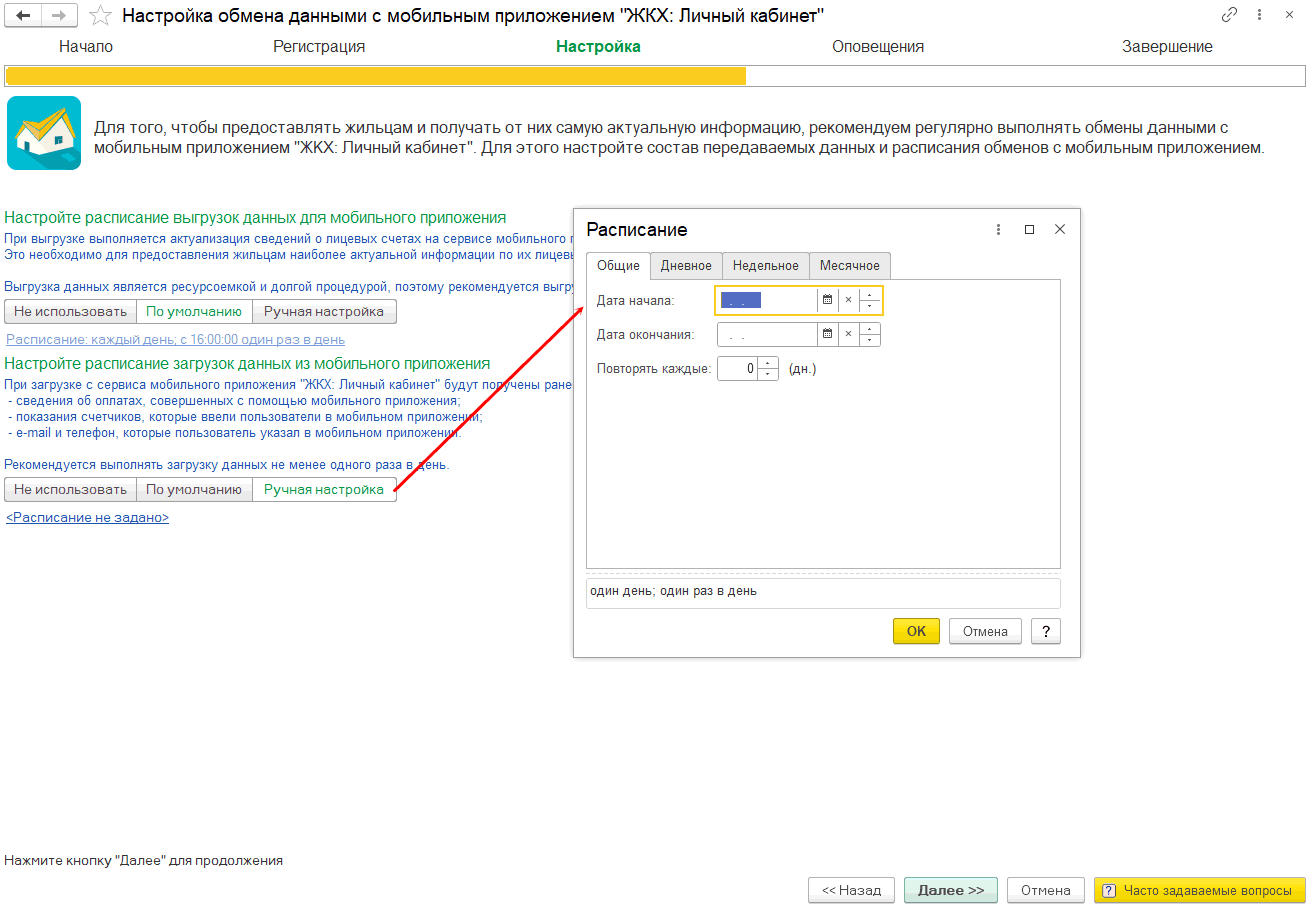The height and width of the screenshot is (908, 1310).
Task: Select По умолчанию for data download schedule
Action: point(194,489)
